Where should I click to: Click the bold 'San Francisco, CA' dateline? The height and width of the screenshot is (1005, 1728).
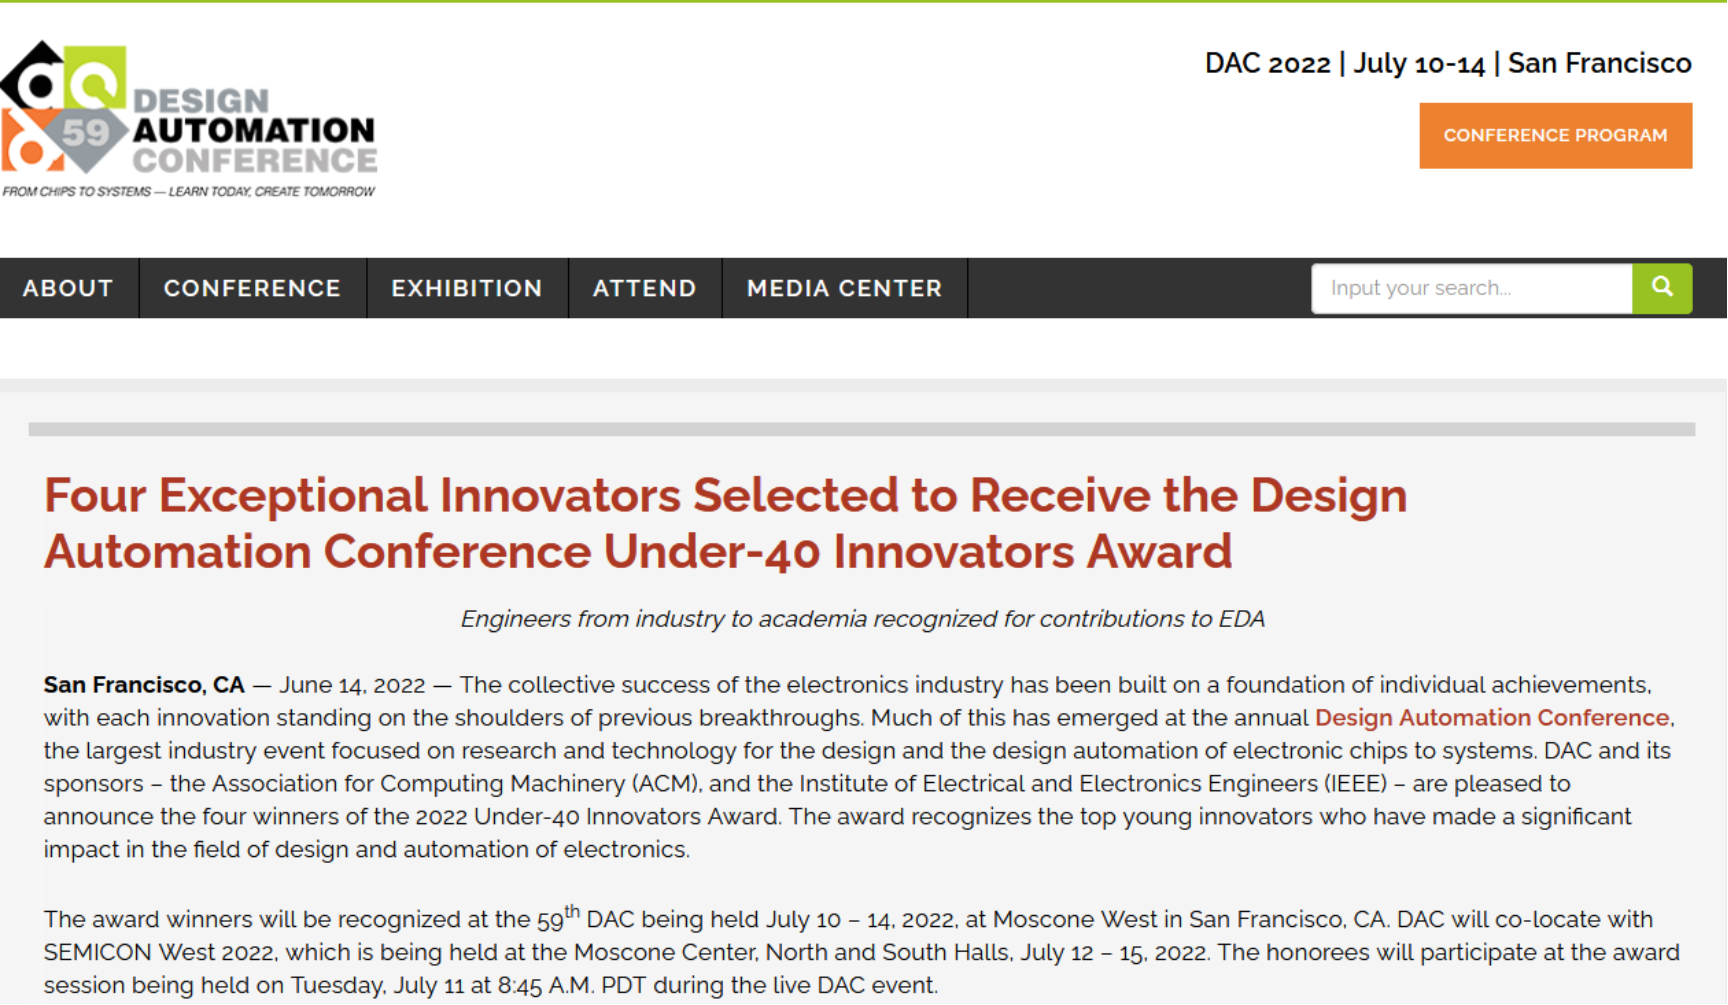click(x=143, y=685)
